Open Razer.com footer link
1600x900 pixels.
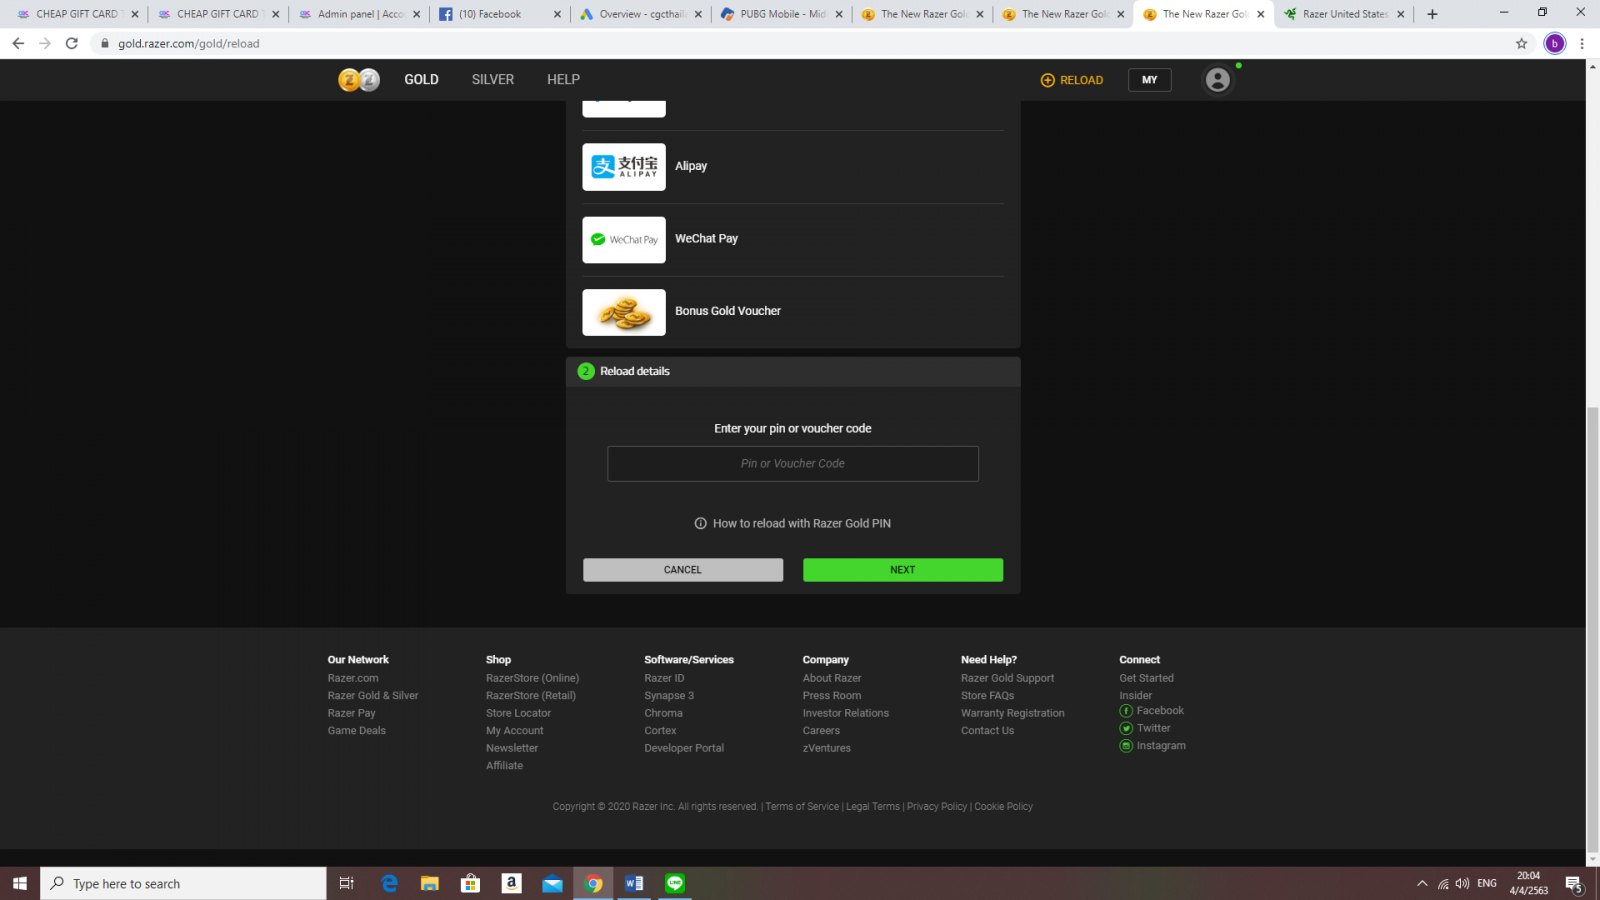(x=353, y=678)
